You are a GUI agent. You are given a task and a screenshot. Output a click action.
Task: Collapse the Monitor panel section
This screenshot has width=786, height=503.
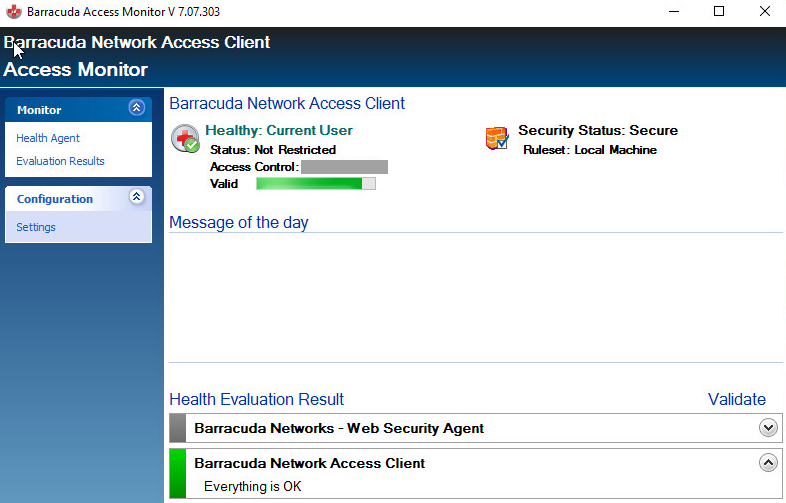136,108
